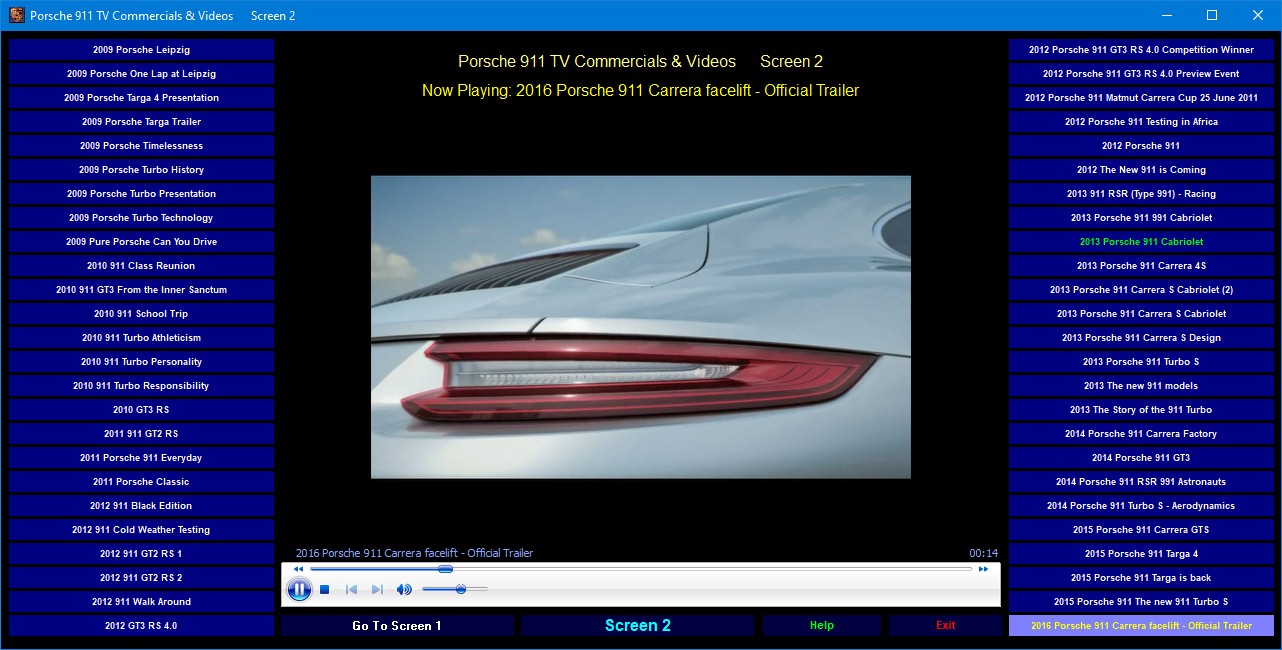
Task: Play 2012 Porsche 911 Testing in Africa
Action: (x=1141, y=122)
